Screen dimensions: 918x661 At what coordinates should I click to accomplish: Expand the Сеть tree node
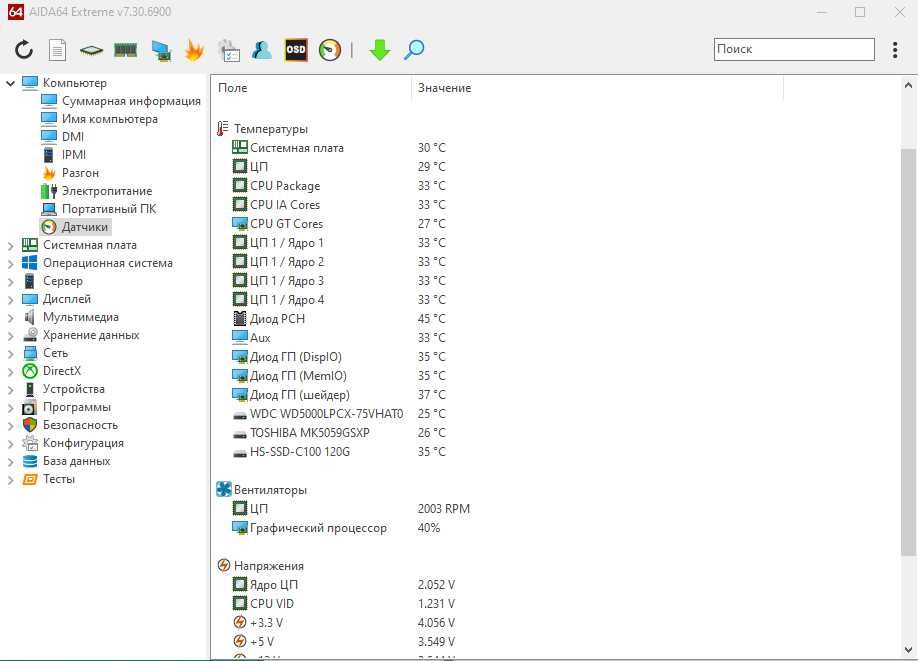[x=10, y=354]
